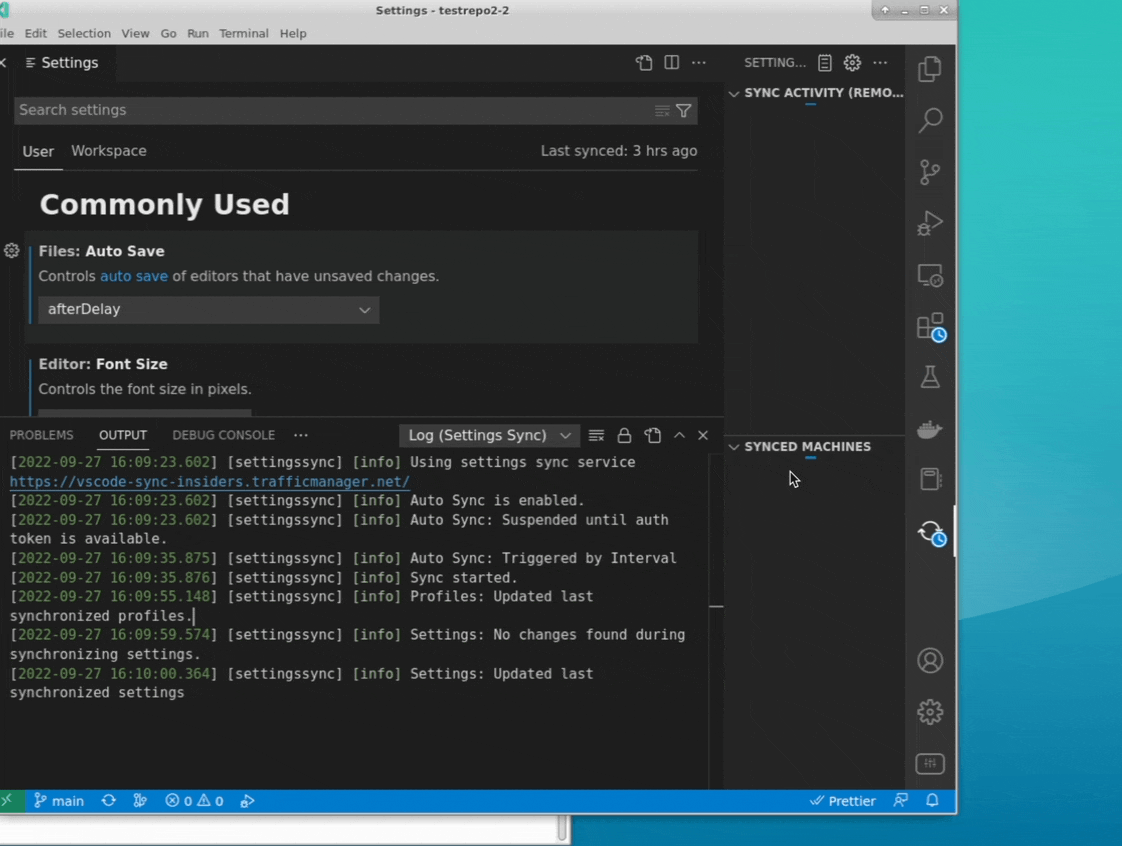The height and width of the screenshot is (846, 1122).
Task: Open the Files: Auto Save dropdown showing afterDelay
Action: click(x=207, y=309)
